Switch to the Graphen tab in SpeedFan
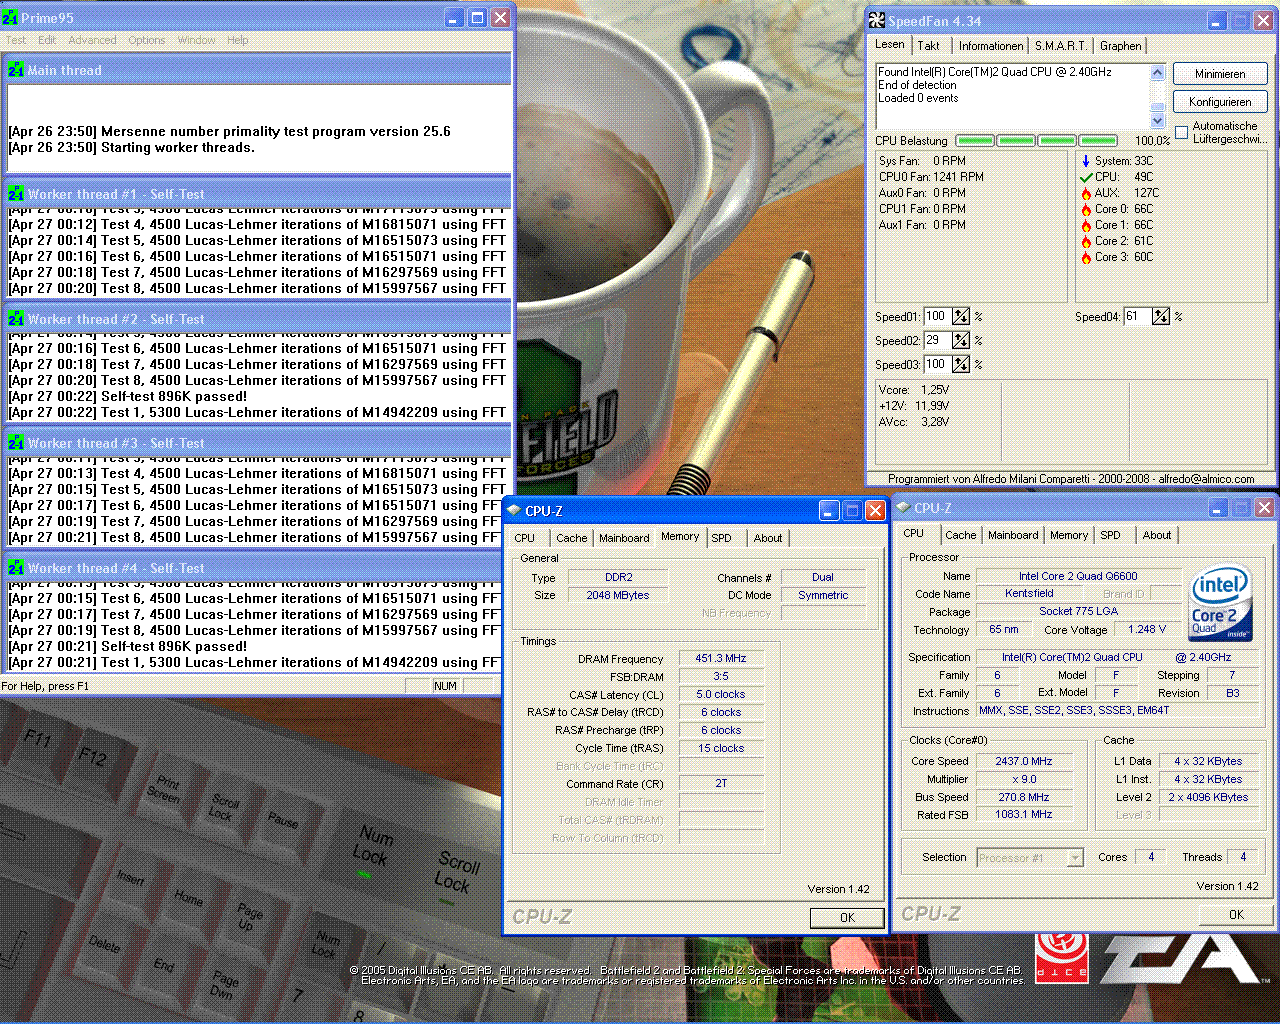This screenshot has width=1280, height=1024. (1120, 46)
